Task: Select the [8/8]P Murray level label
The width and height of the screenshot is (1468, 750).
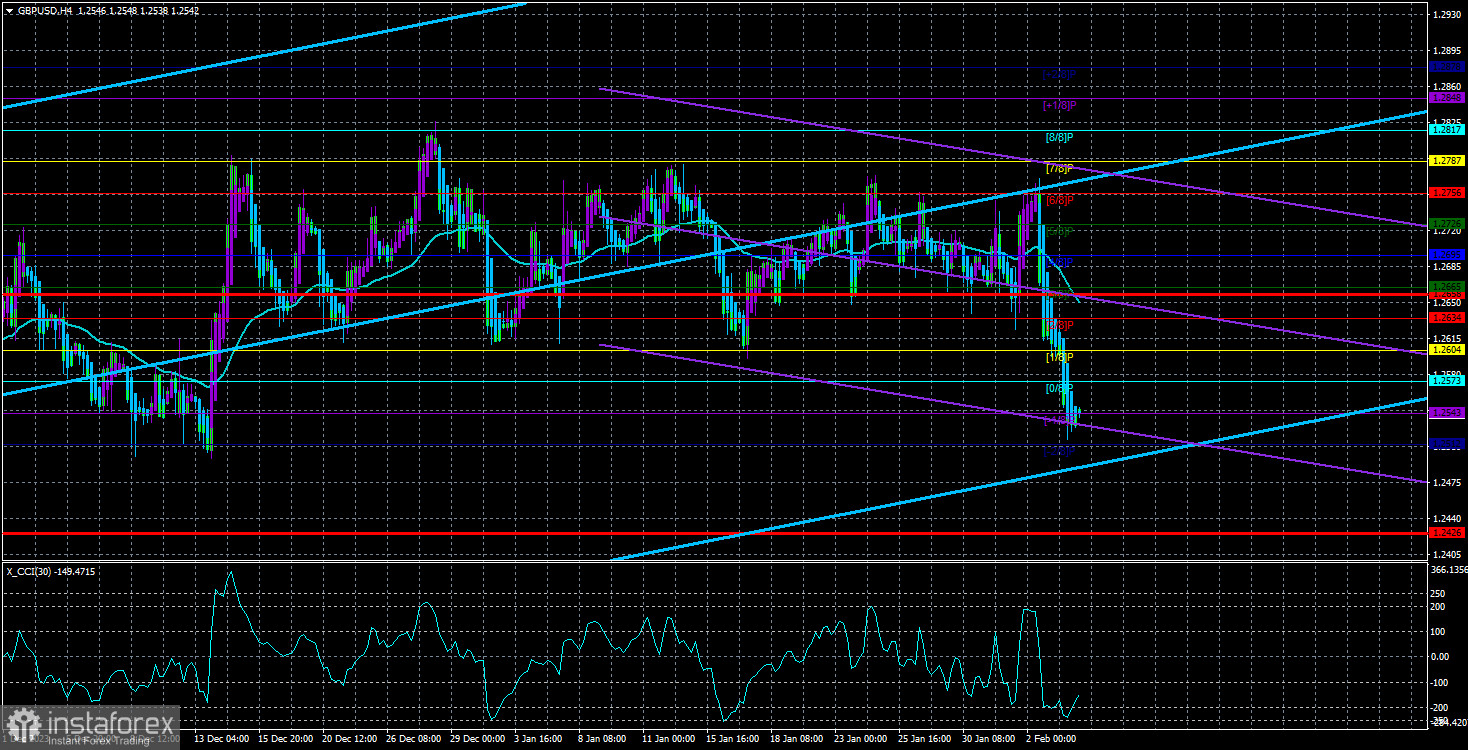Action: [1059, 137]
